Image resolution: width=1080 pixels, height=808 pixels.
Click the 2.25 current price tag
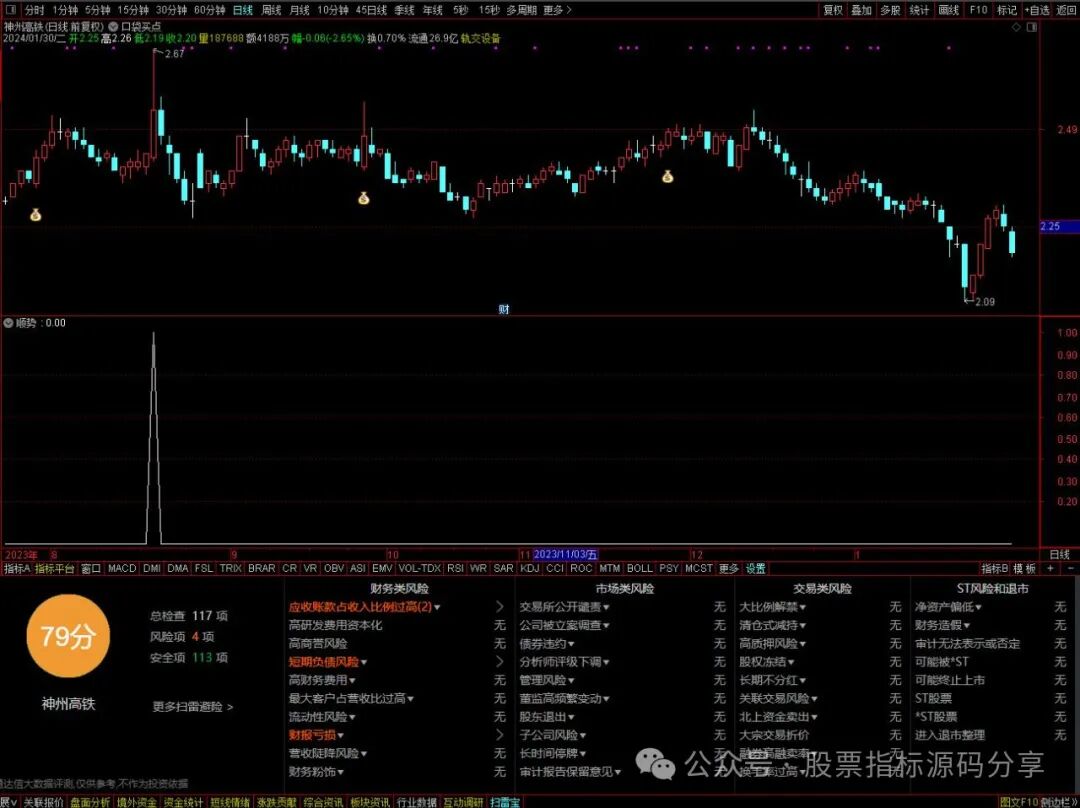tap(1059, 226)
